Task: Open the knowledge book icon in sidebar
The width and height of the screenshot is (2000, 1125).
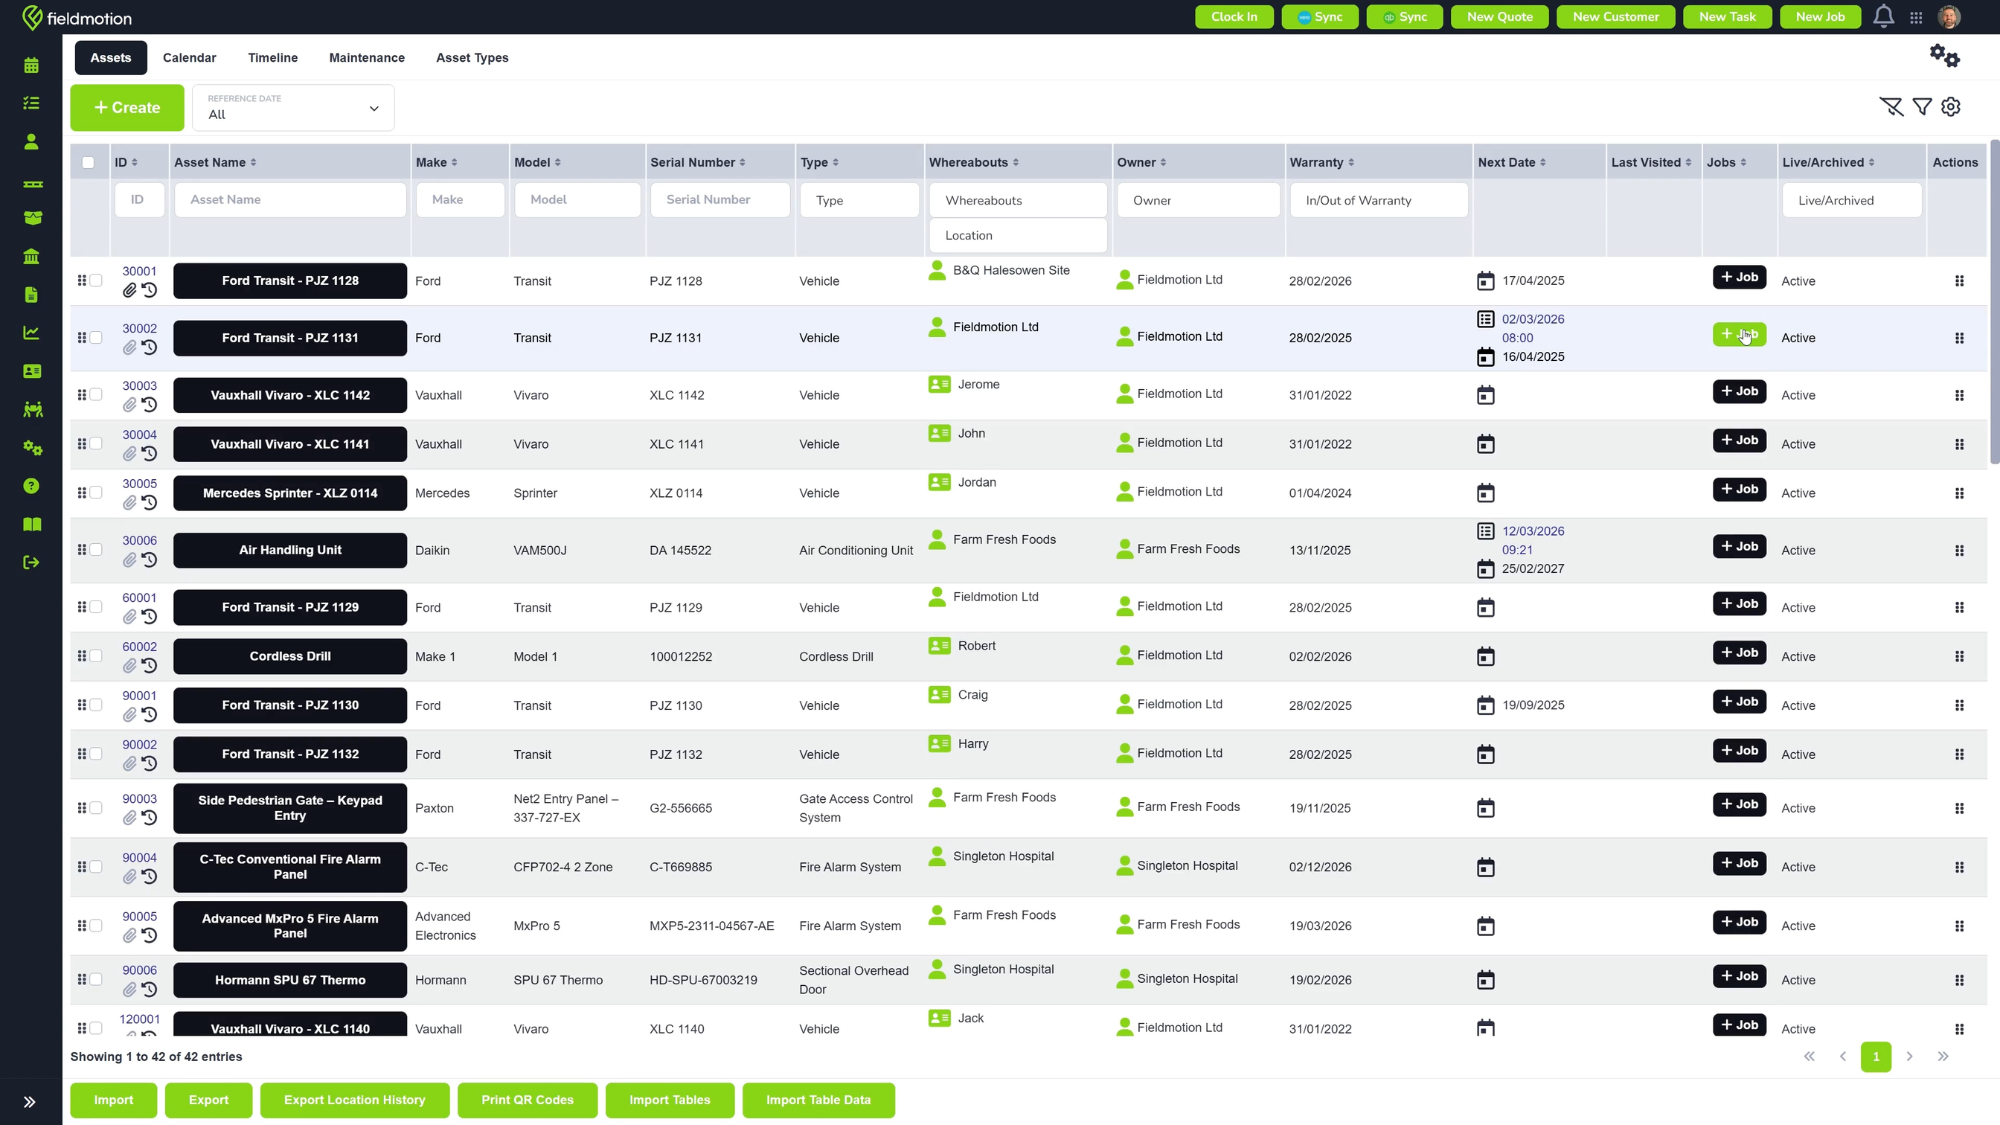Action: [31, 524]
